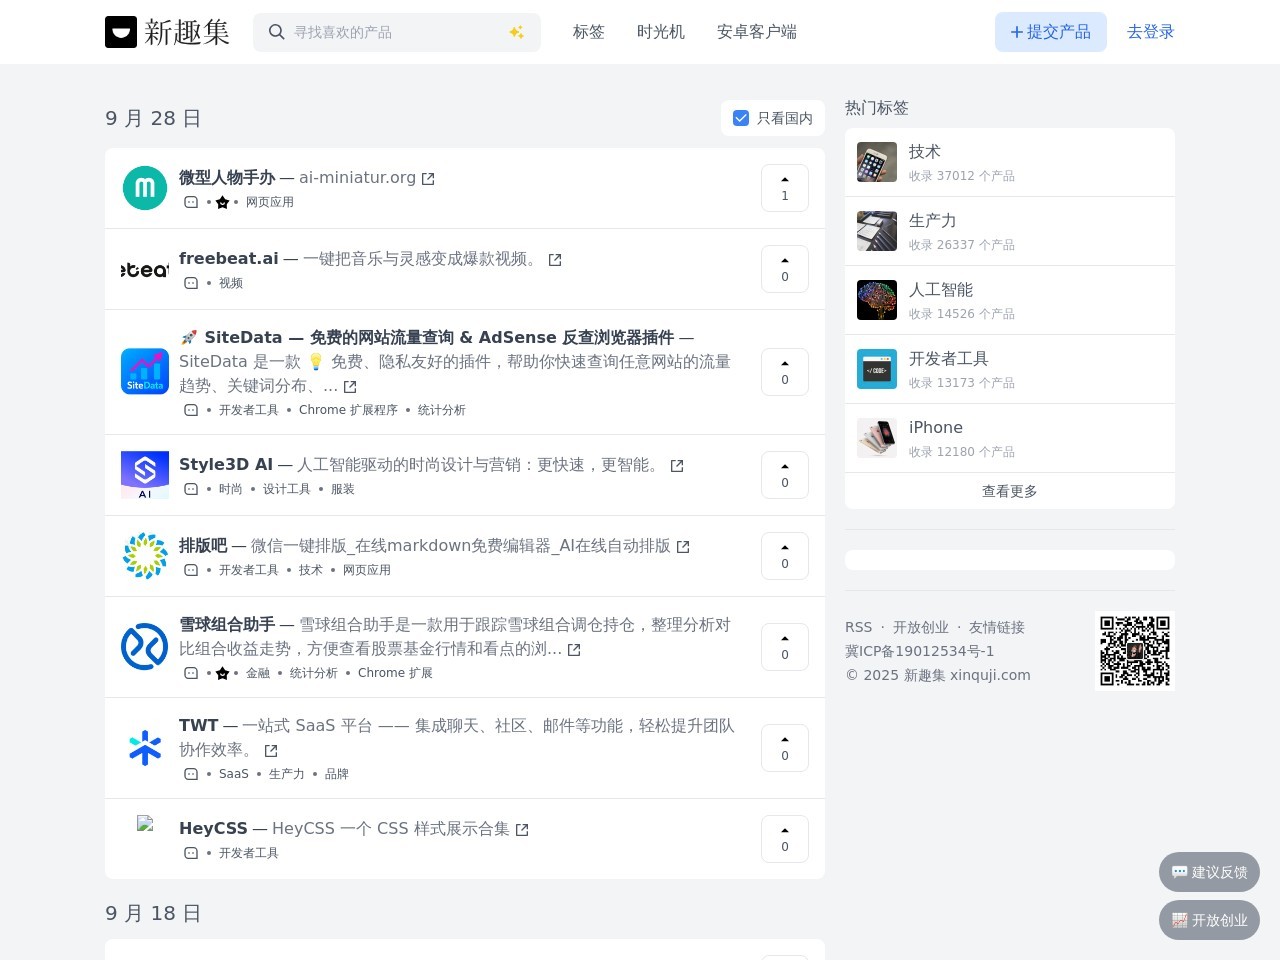Open the 标签 navigation item
This screenshot has width=1280, height=960.
[x=589, y=32]
